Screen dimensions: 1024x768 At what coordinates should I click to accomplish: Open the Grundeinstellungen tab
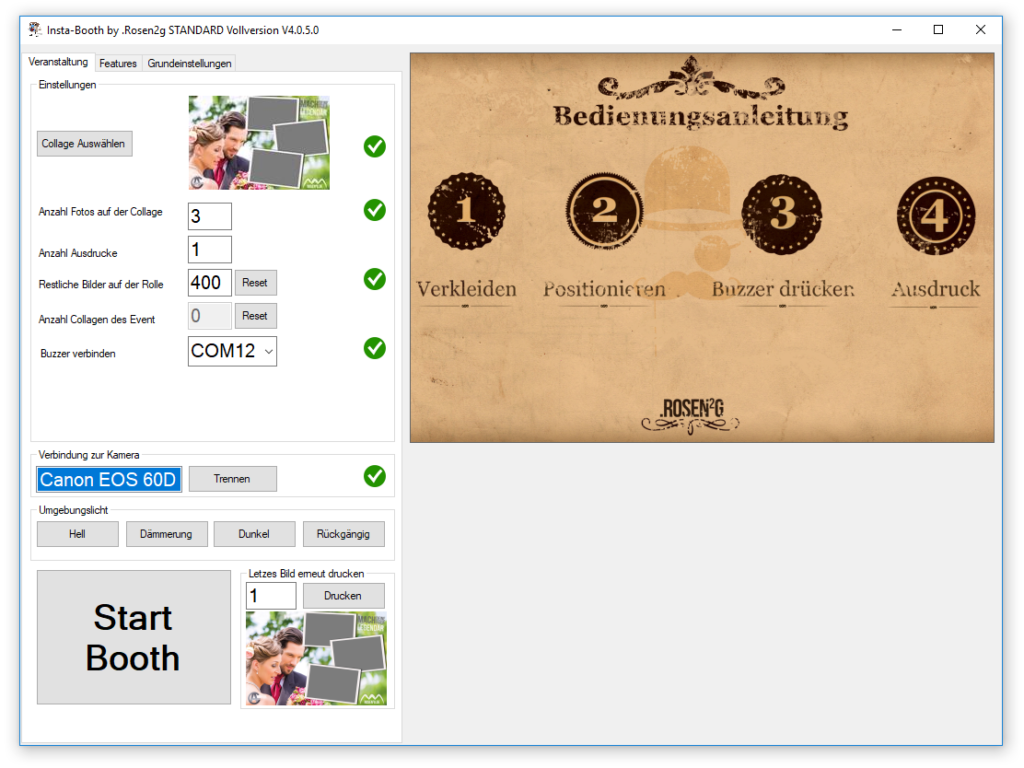190,63
